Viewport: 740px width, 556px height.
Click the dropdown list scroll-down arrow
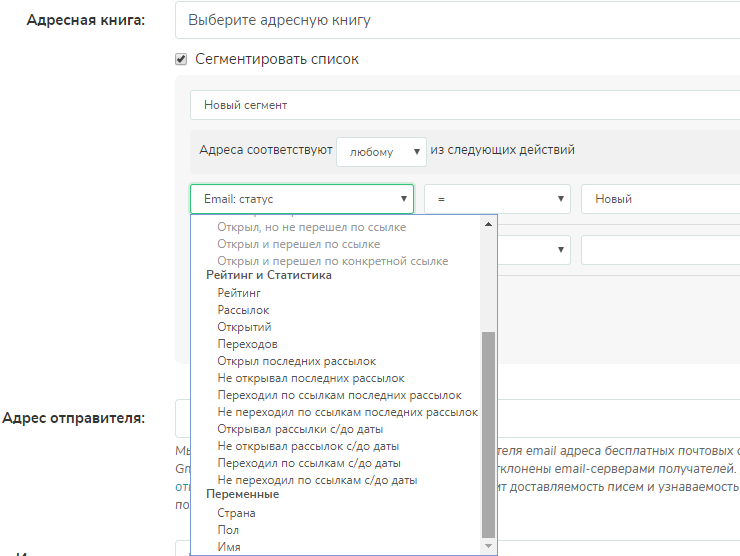point(488,546)
